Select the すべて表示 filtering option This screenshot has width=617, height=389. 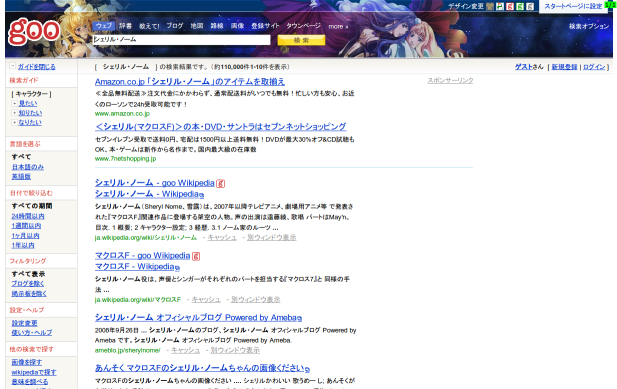click(x=28, y=274)
